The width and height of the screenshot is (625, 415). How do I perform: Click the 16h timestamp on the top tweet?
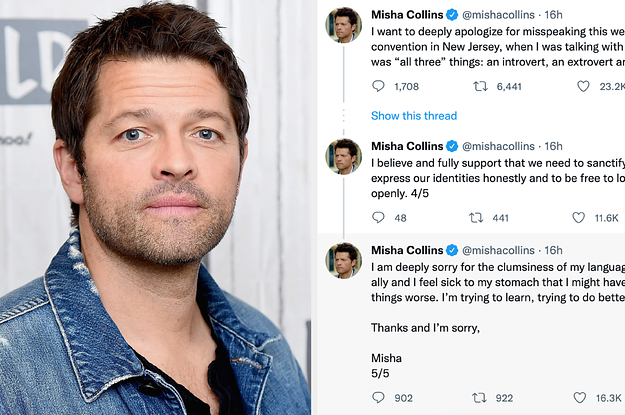click(x=553, y=16)
